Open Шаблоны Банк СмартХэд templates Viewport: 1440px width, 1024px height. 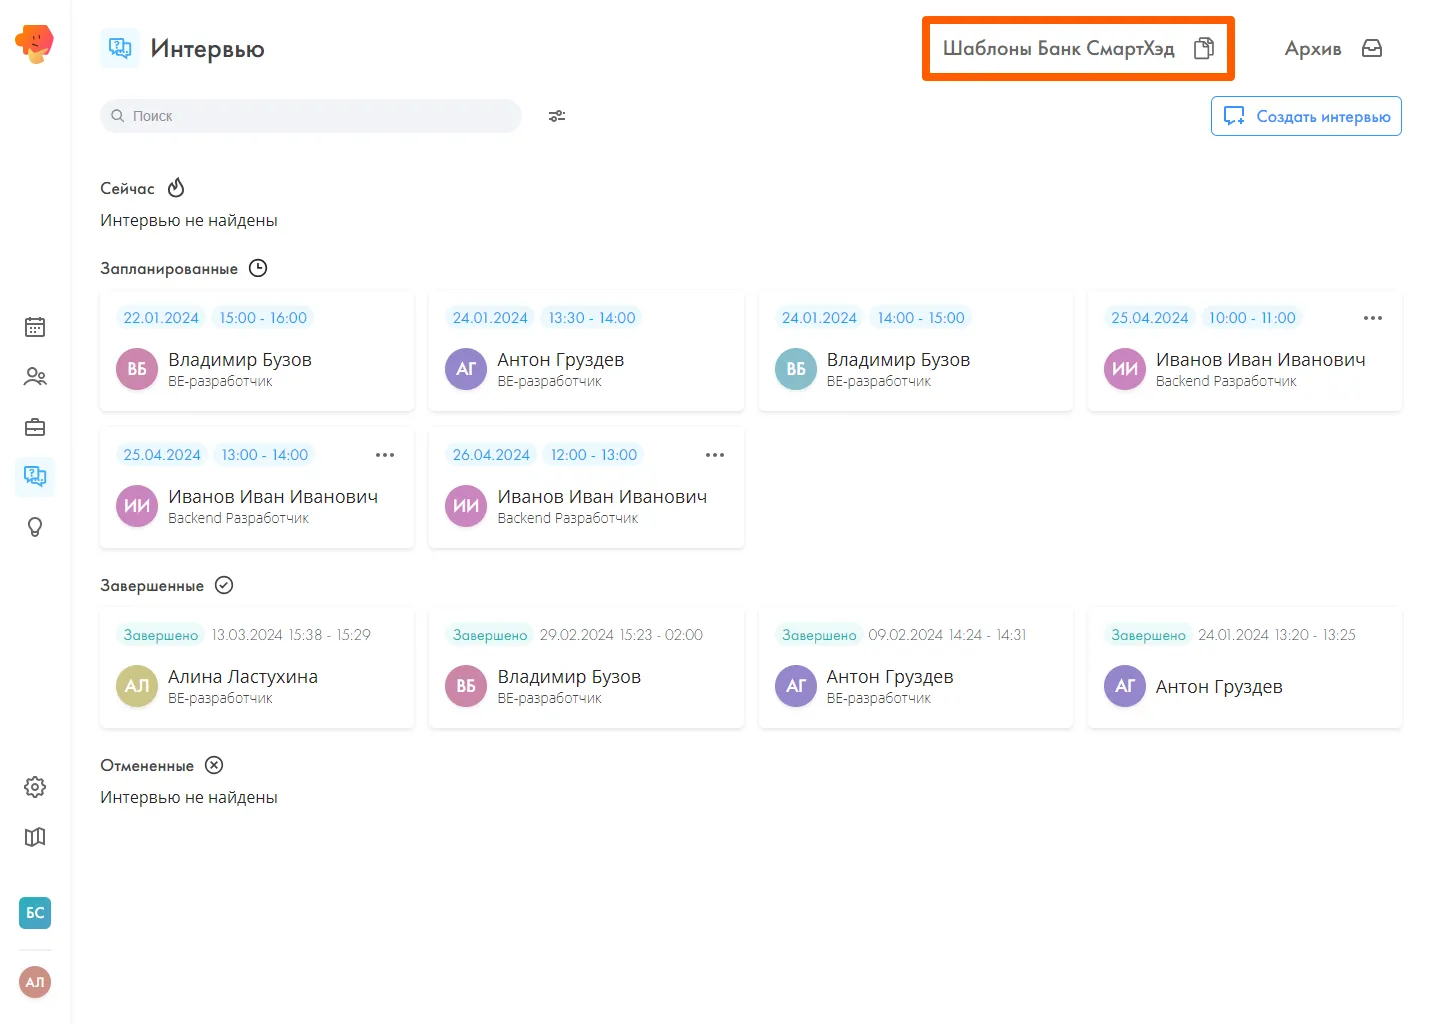coord(1078,48)
